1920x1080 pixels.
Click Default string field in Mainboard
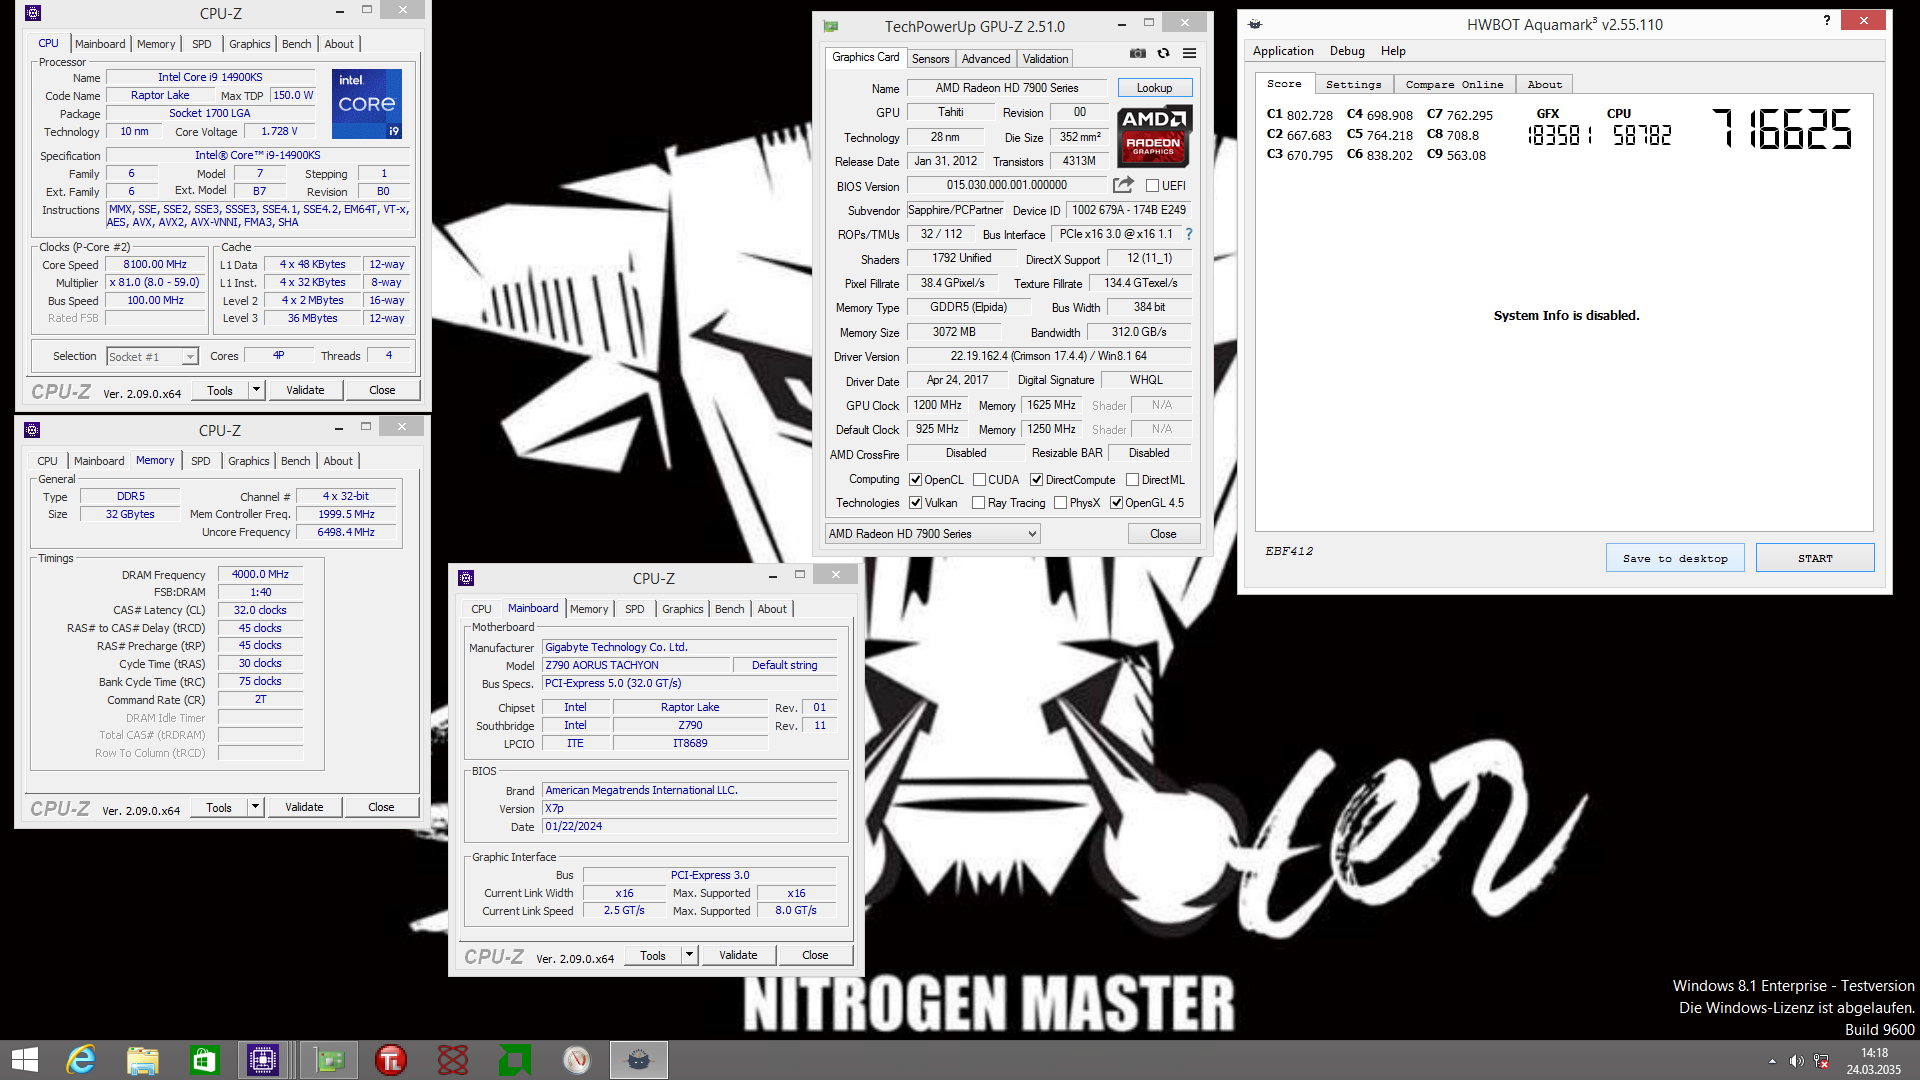pos(784,665)
